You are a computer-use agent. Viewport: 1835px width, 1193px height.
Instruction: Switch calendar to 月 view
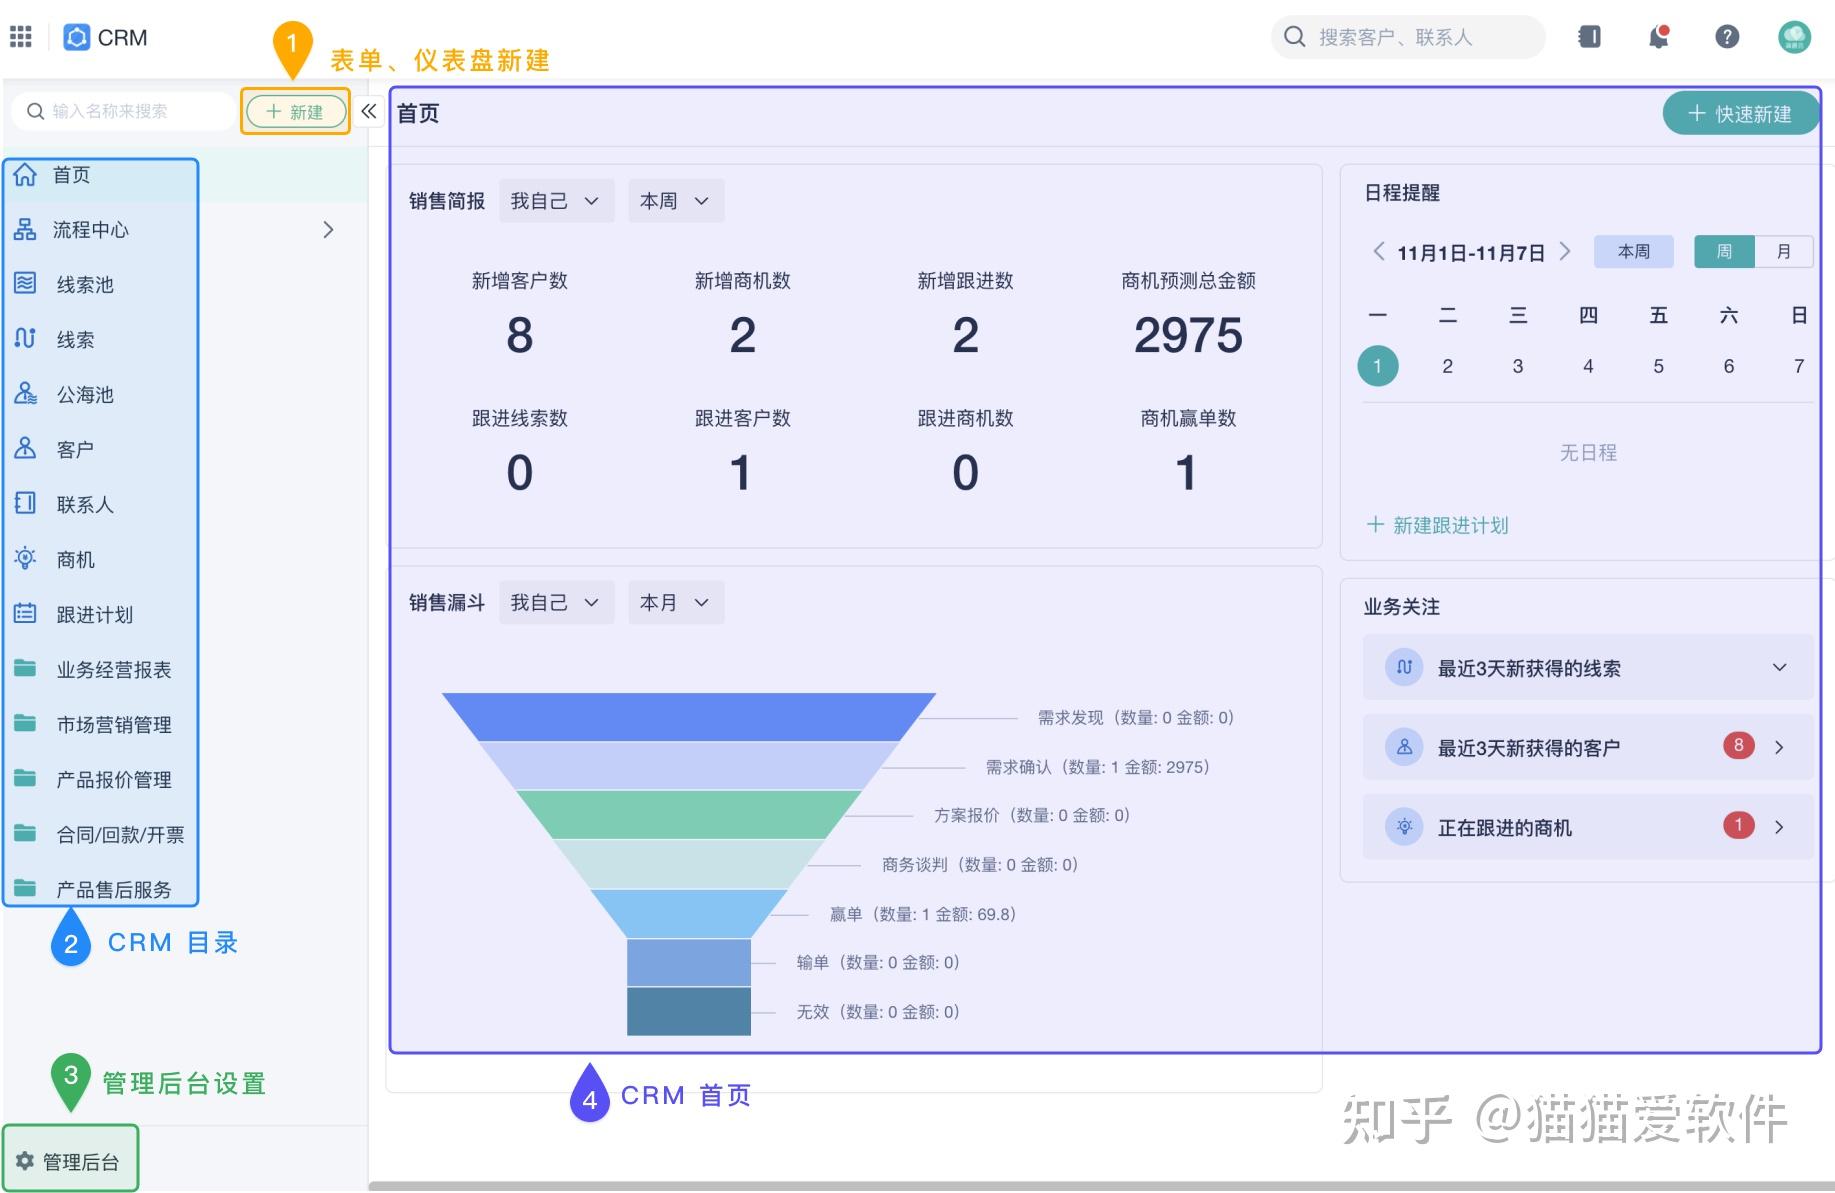click(1783, 251)
